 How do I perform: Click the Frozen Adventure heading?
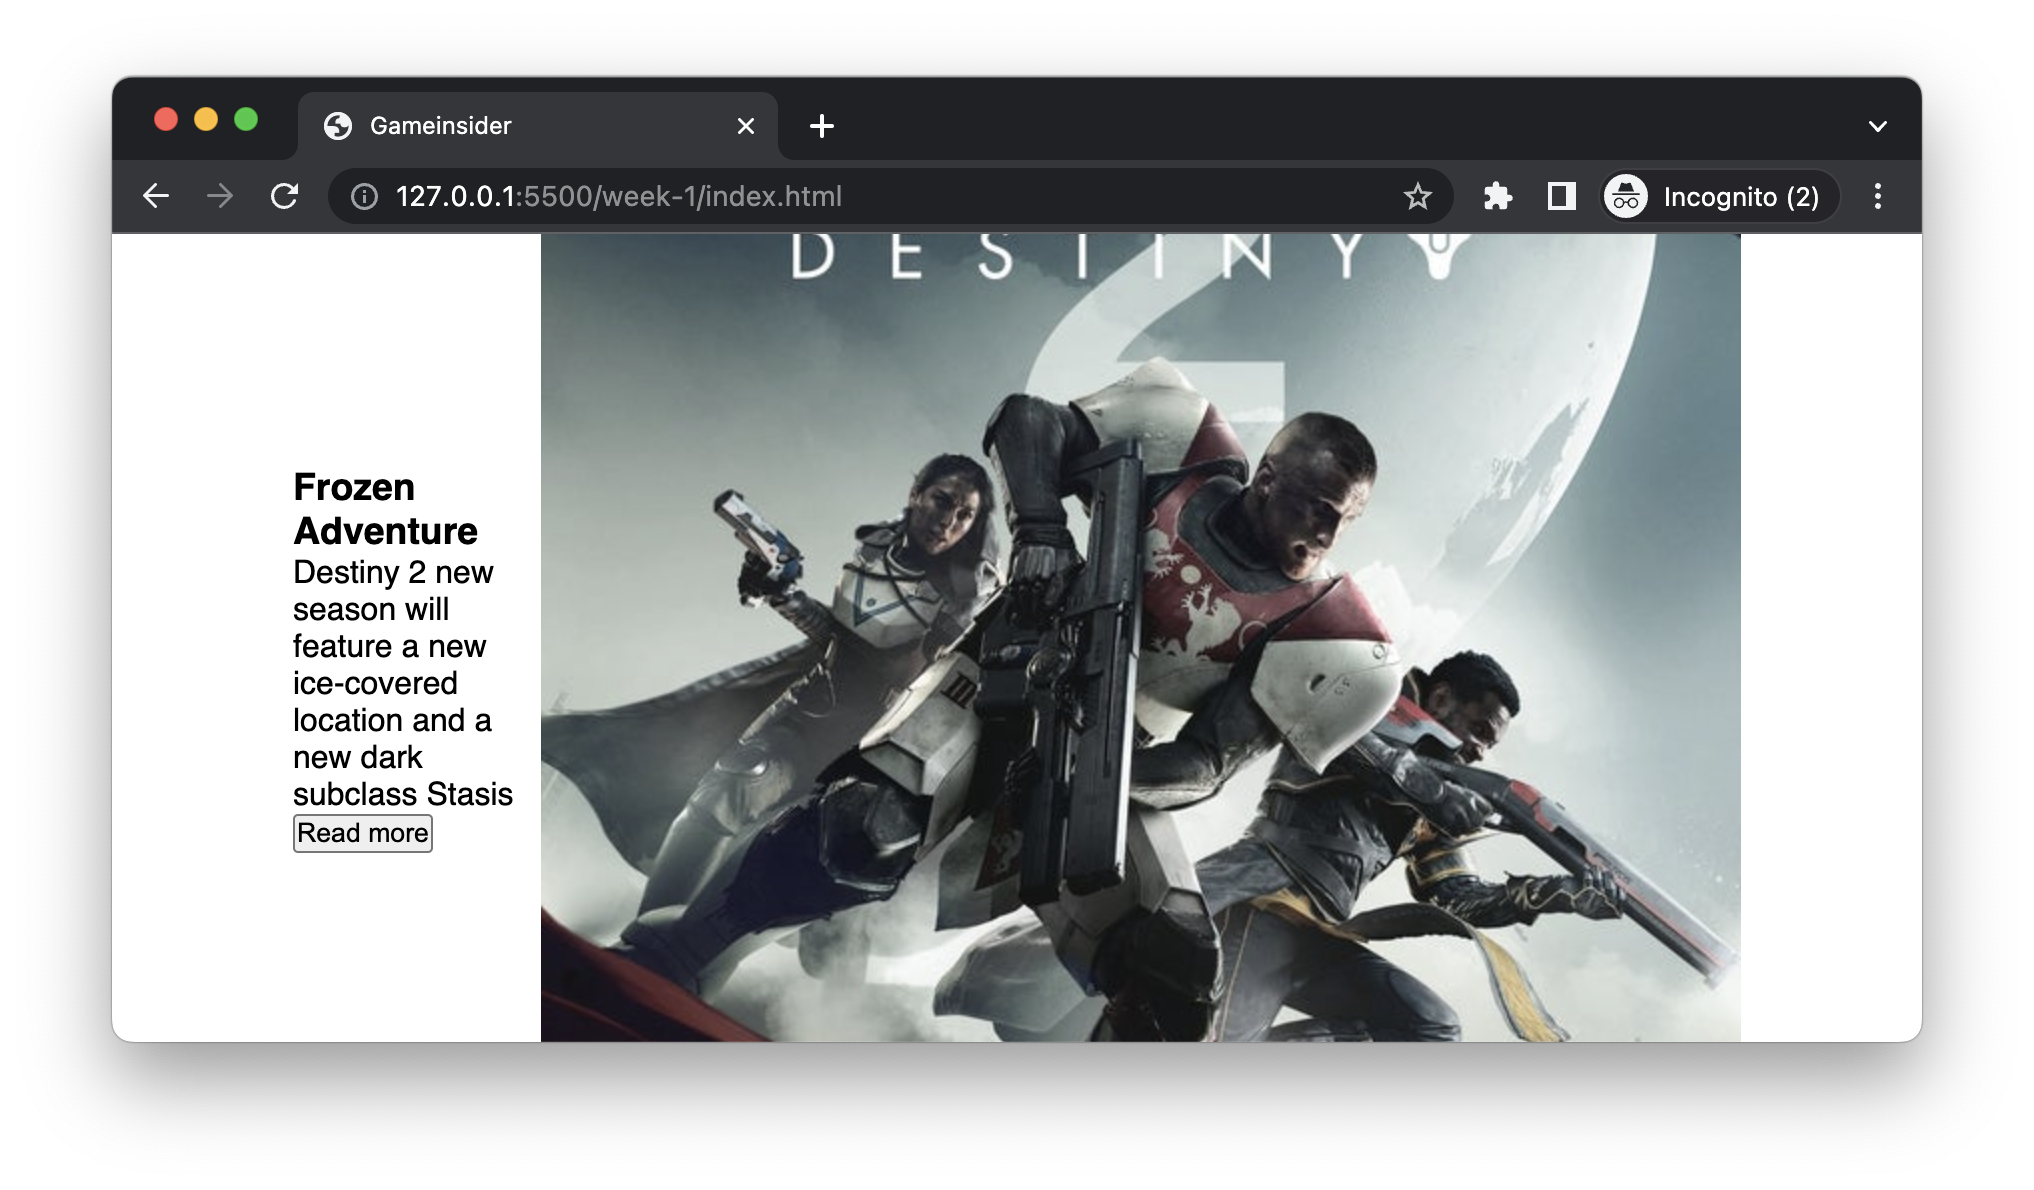pos(385,509)
